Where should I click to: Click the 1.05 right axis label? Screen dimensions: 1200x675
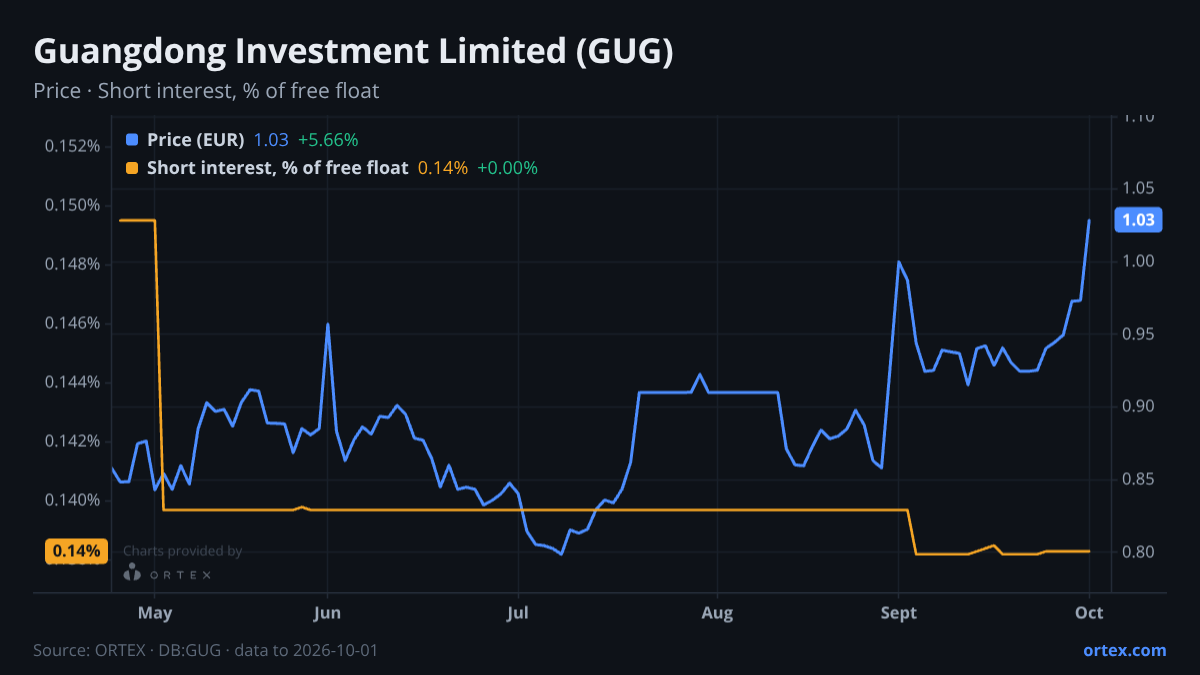(x=1138, y=188)
